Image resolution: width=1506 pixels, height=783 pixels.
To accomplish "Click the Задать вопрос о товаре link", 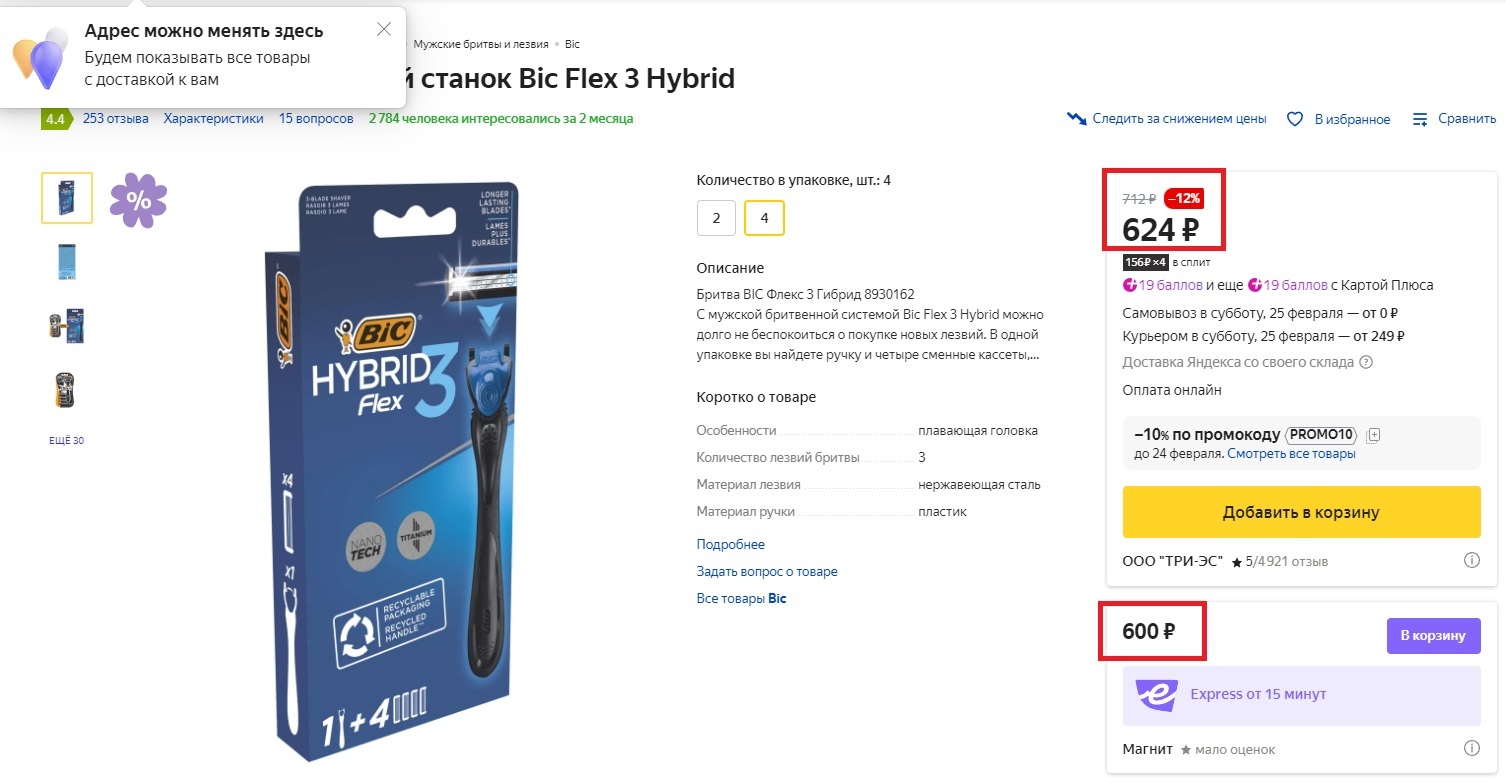I will point(766,572).
